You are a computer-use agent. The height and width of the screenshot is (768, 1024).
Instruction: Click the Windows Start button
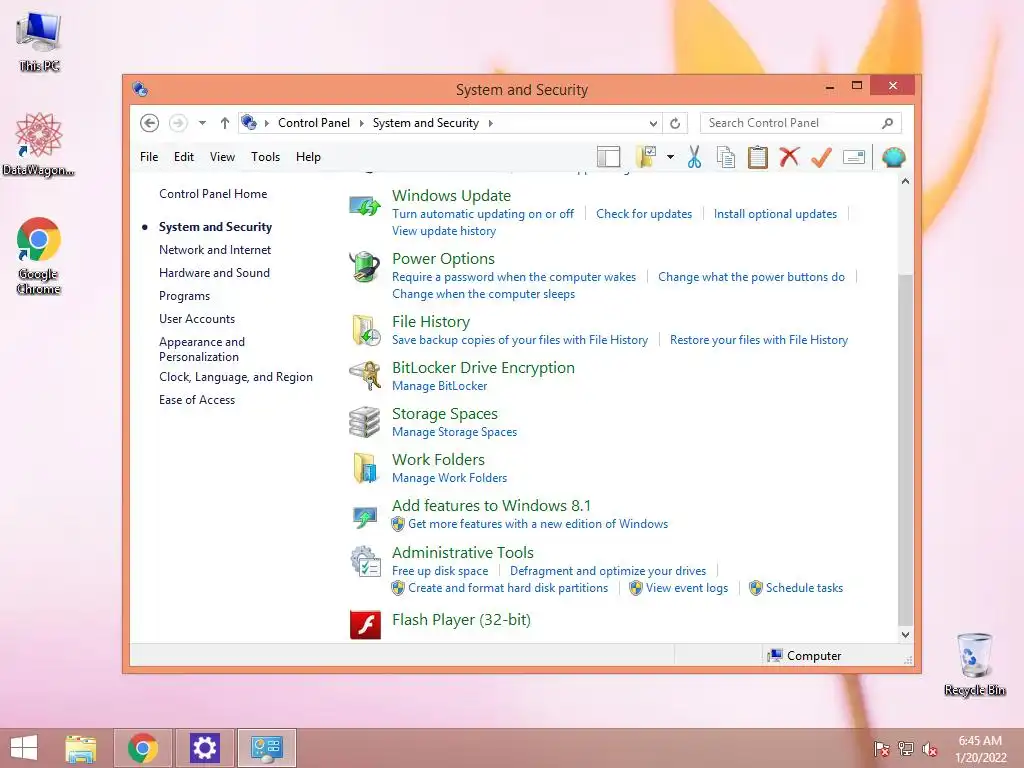[x=24, y=748]
